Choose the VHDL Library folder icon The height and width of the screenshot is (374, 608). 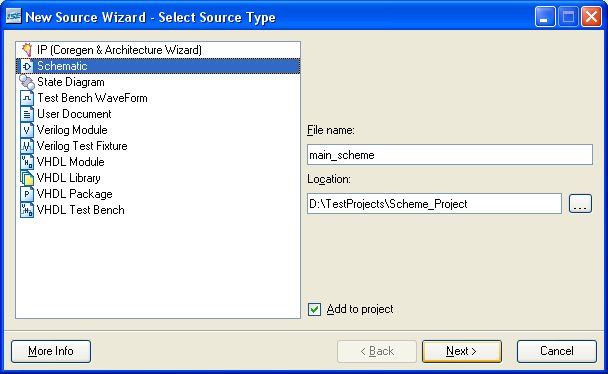click(27, 178)
